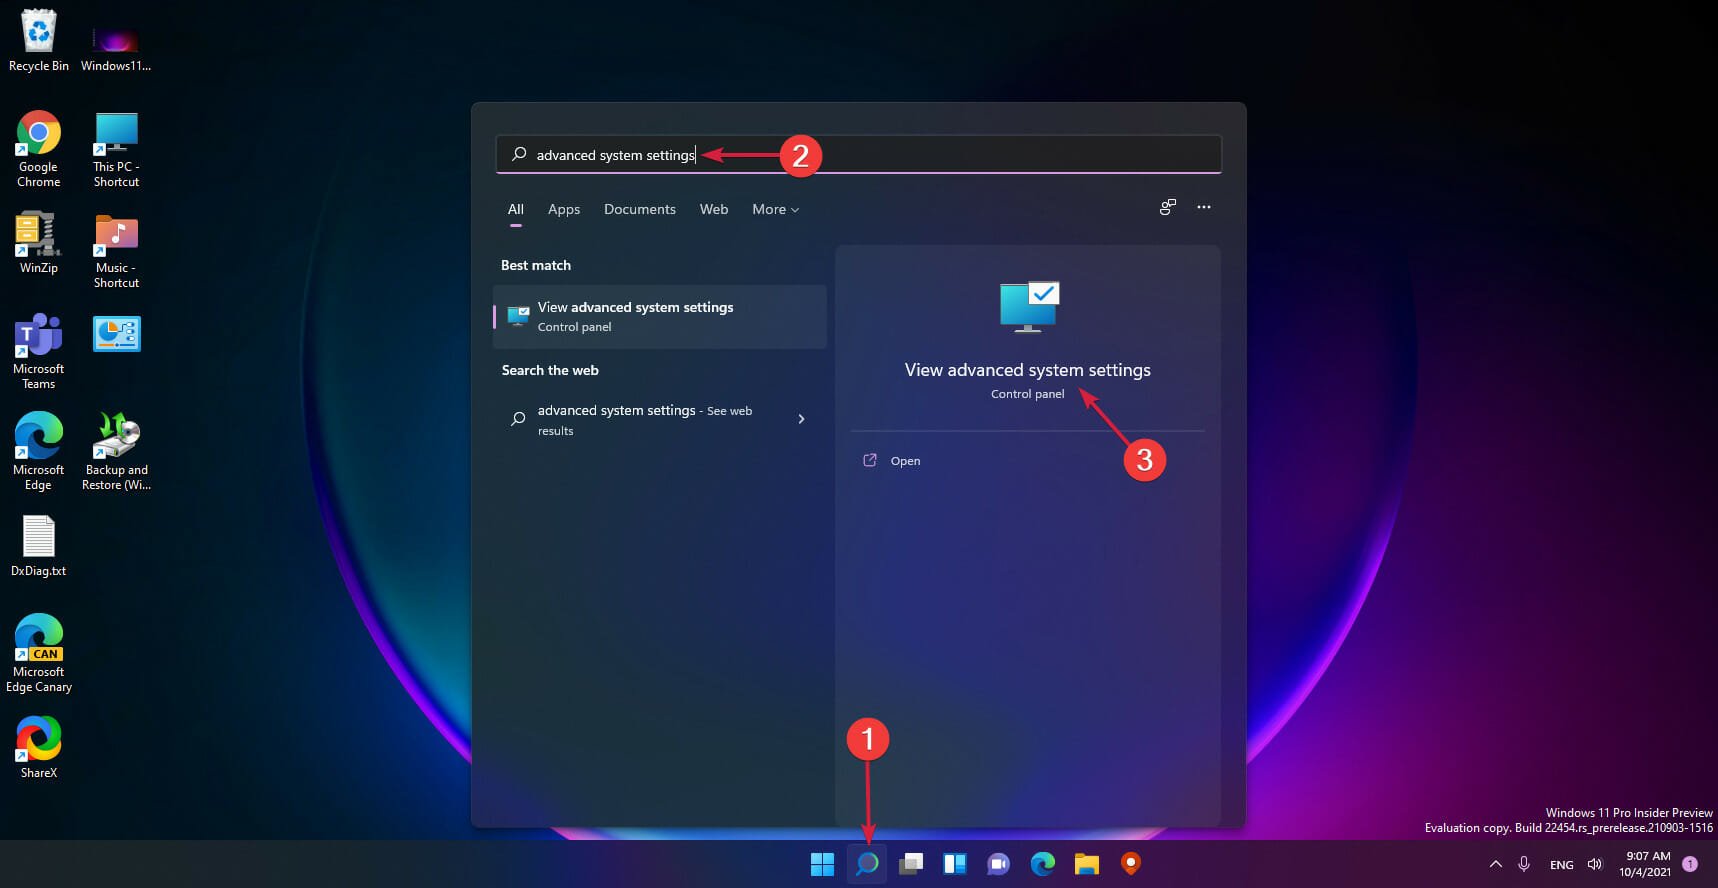Switch to the Apps search tab

point(564,209)
